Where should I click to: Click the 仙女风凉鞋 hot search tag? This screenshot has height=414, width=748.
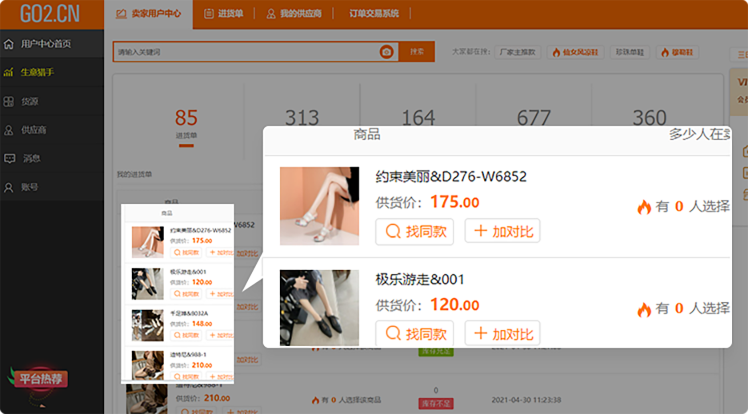coord(577,52)
